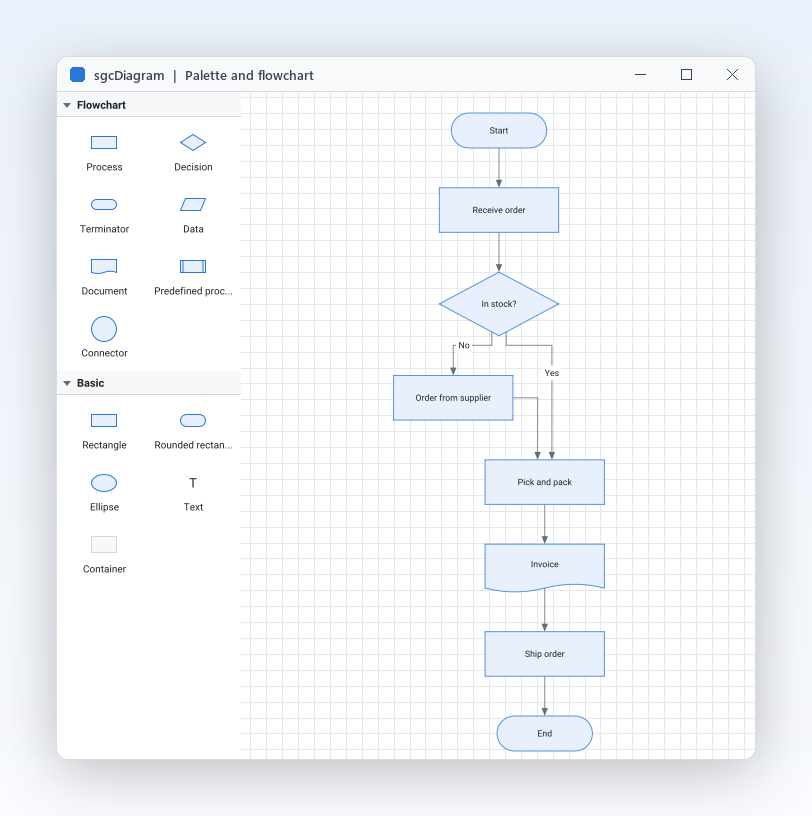Choose the Rectangle basic shape

[x=104, y=420]
